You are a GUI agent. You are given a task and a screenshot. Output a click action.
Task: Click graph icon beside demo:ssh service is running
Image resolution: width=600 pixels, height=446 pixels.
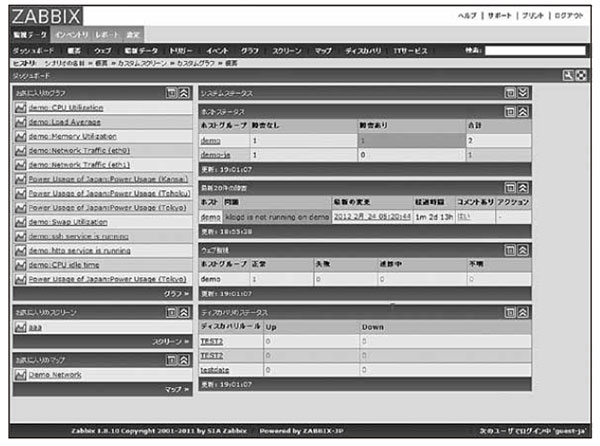tap(20, 236)
